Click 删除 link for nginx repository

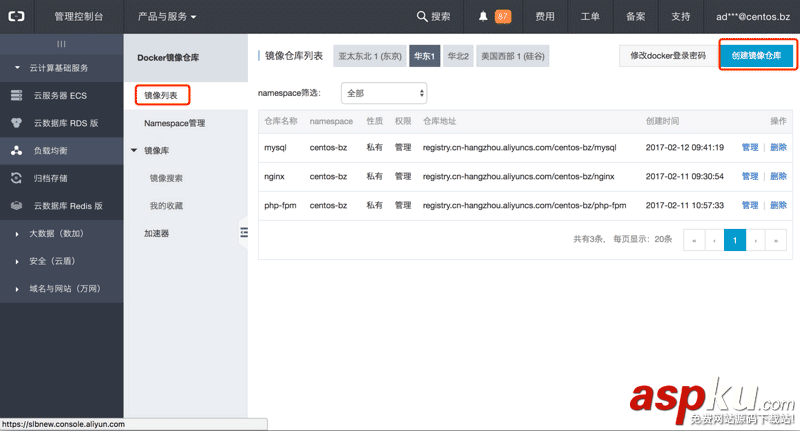point(779,176)
